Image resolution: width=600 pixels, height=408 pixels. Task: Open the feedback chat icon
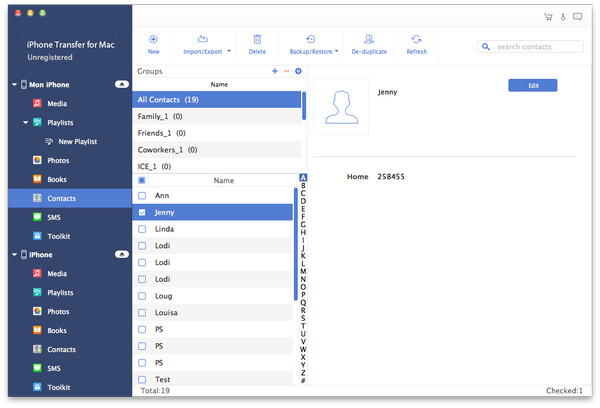(x=578, y=16)
